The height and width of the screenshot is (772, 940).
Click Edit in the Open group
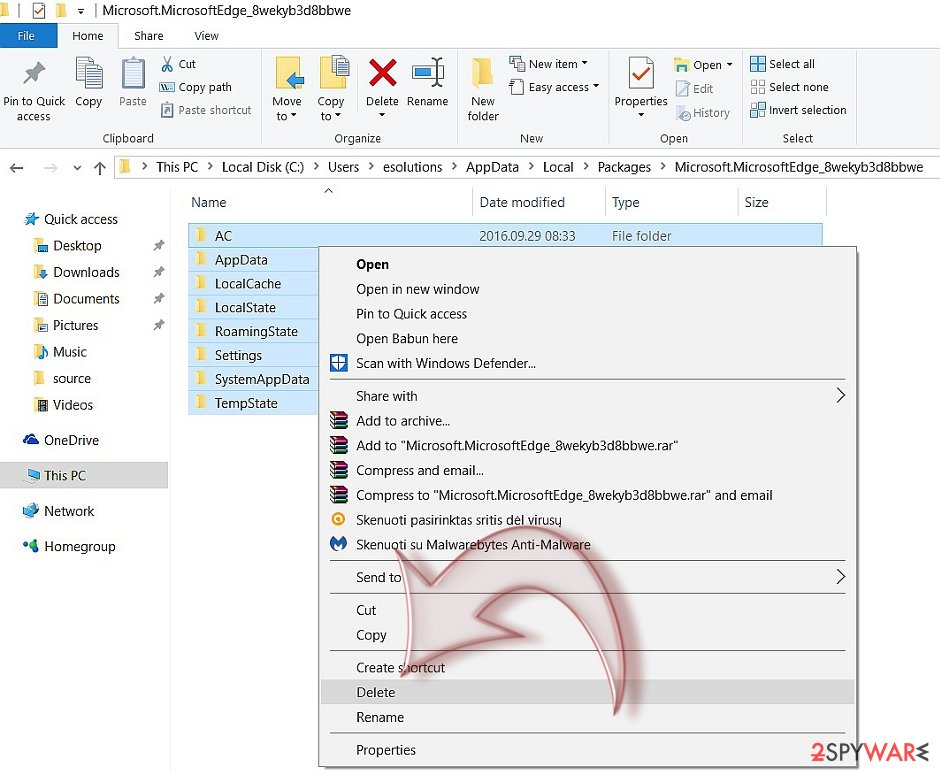point(695,89)
